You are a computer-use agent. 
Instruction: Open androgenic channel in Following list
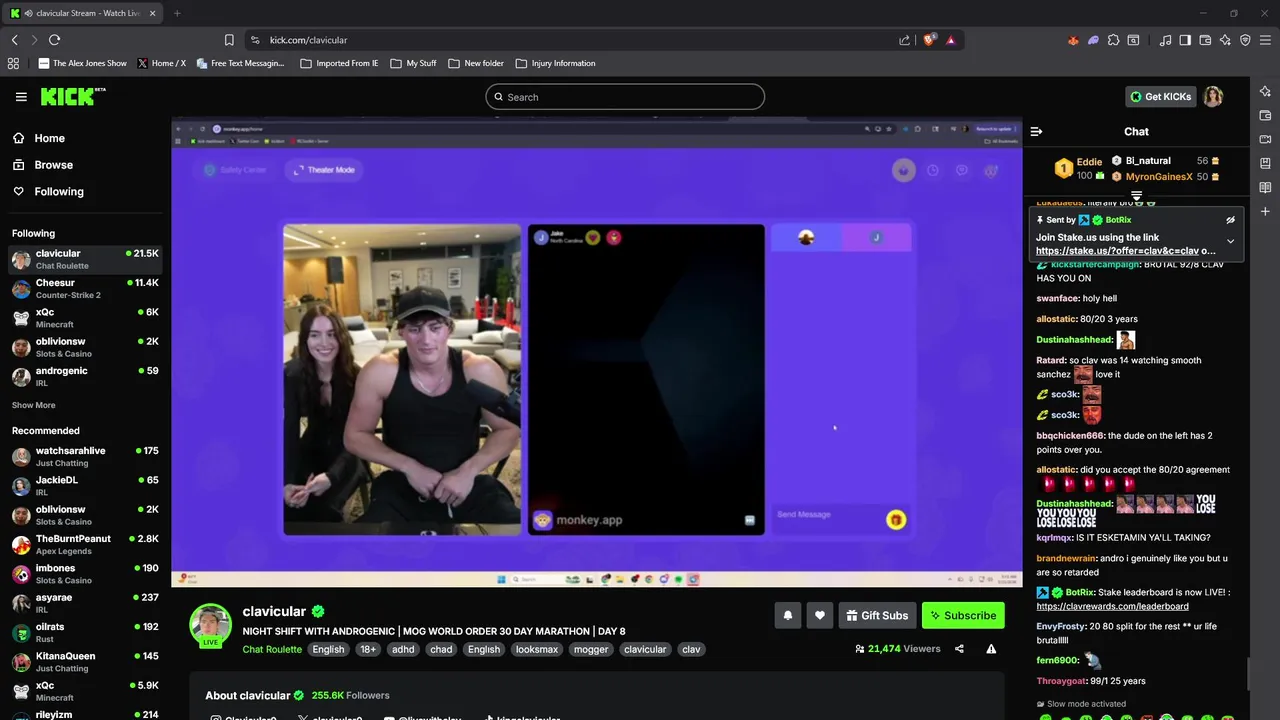click(x=85, y=376)
